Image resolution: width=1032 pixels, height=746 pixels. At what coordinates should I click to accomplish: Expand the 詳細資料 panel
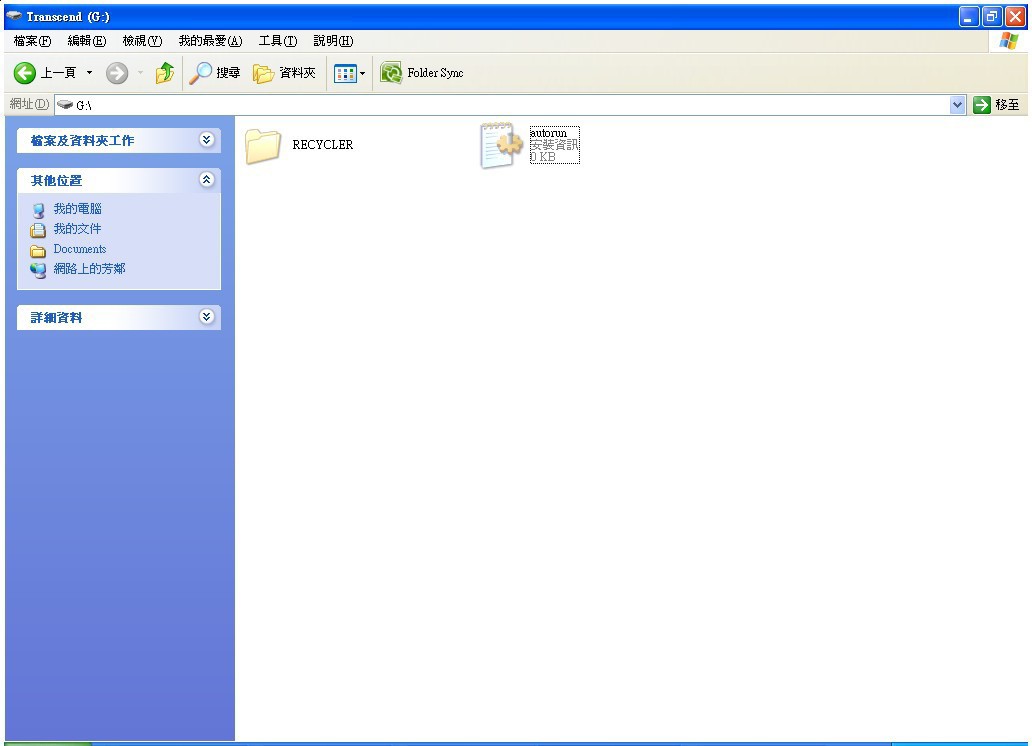[x=207, y=317]
